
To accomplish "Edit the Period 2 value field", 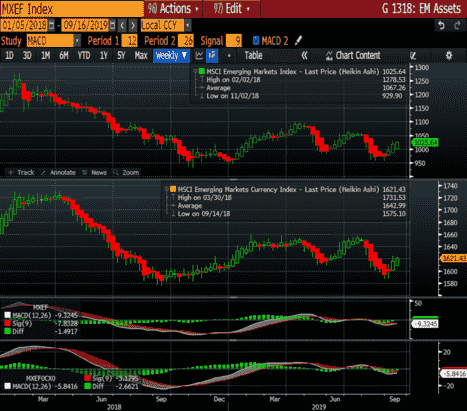I will [186, 41].
